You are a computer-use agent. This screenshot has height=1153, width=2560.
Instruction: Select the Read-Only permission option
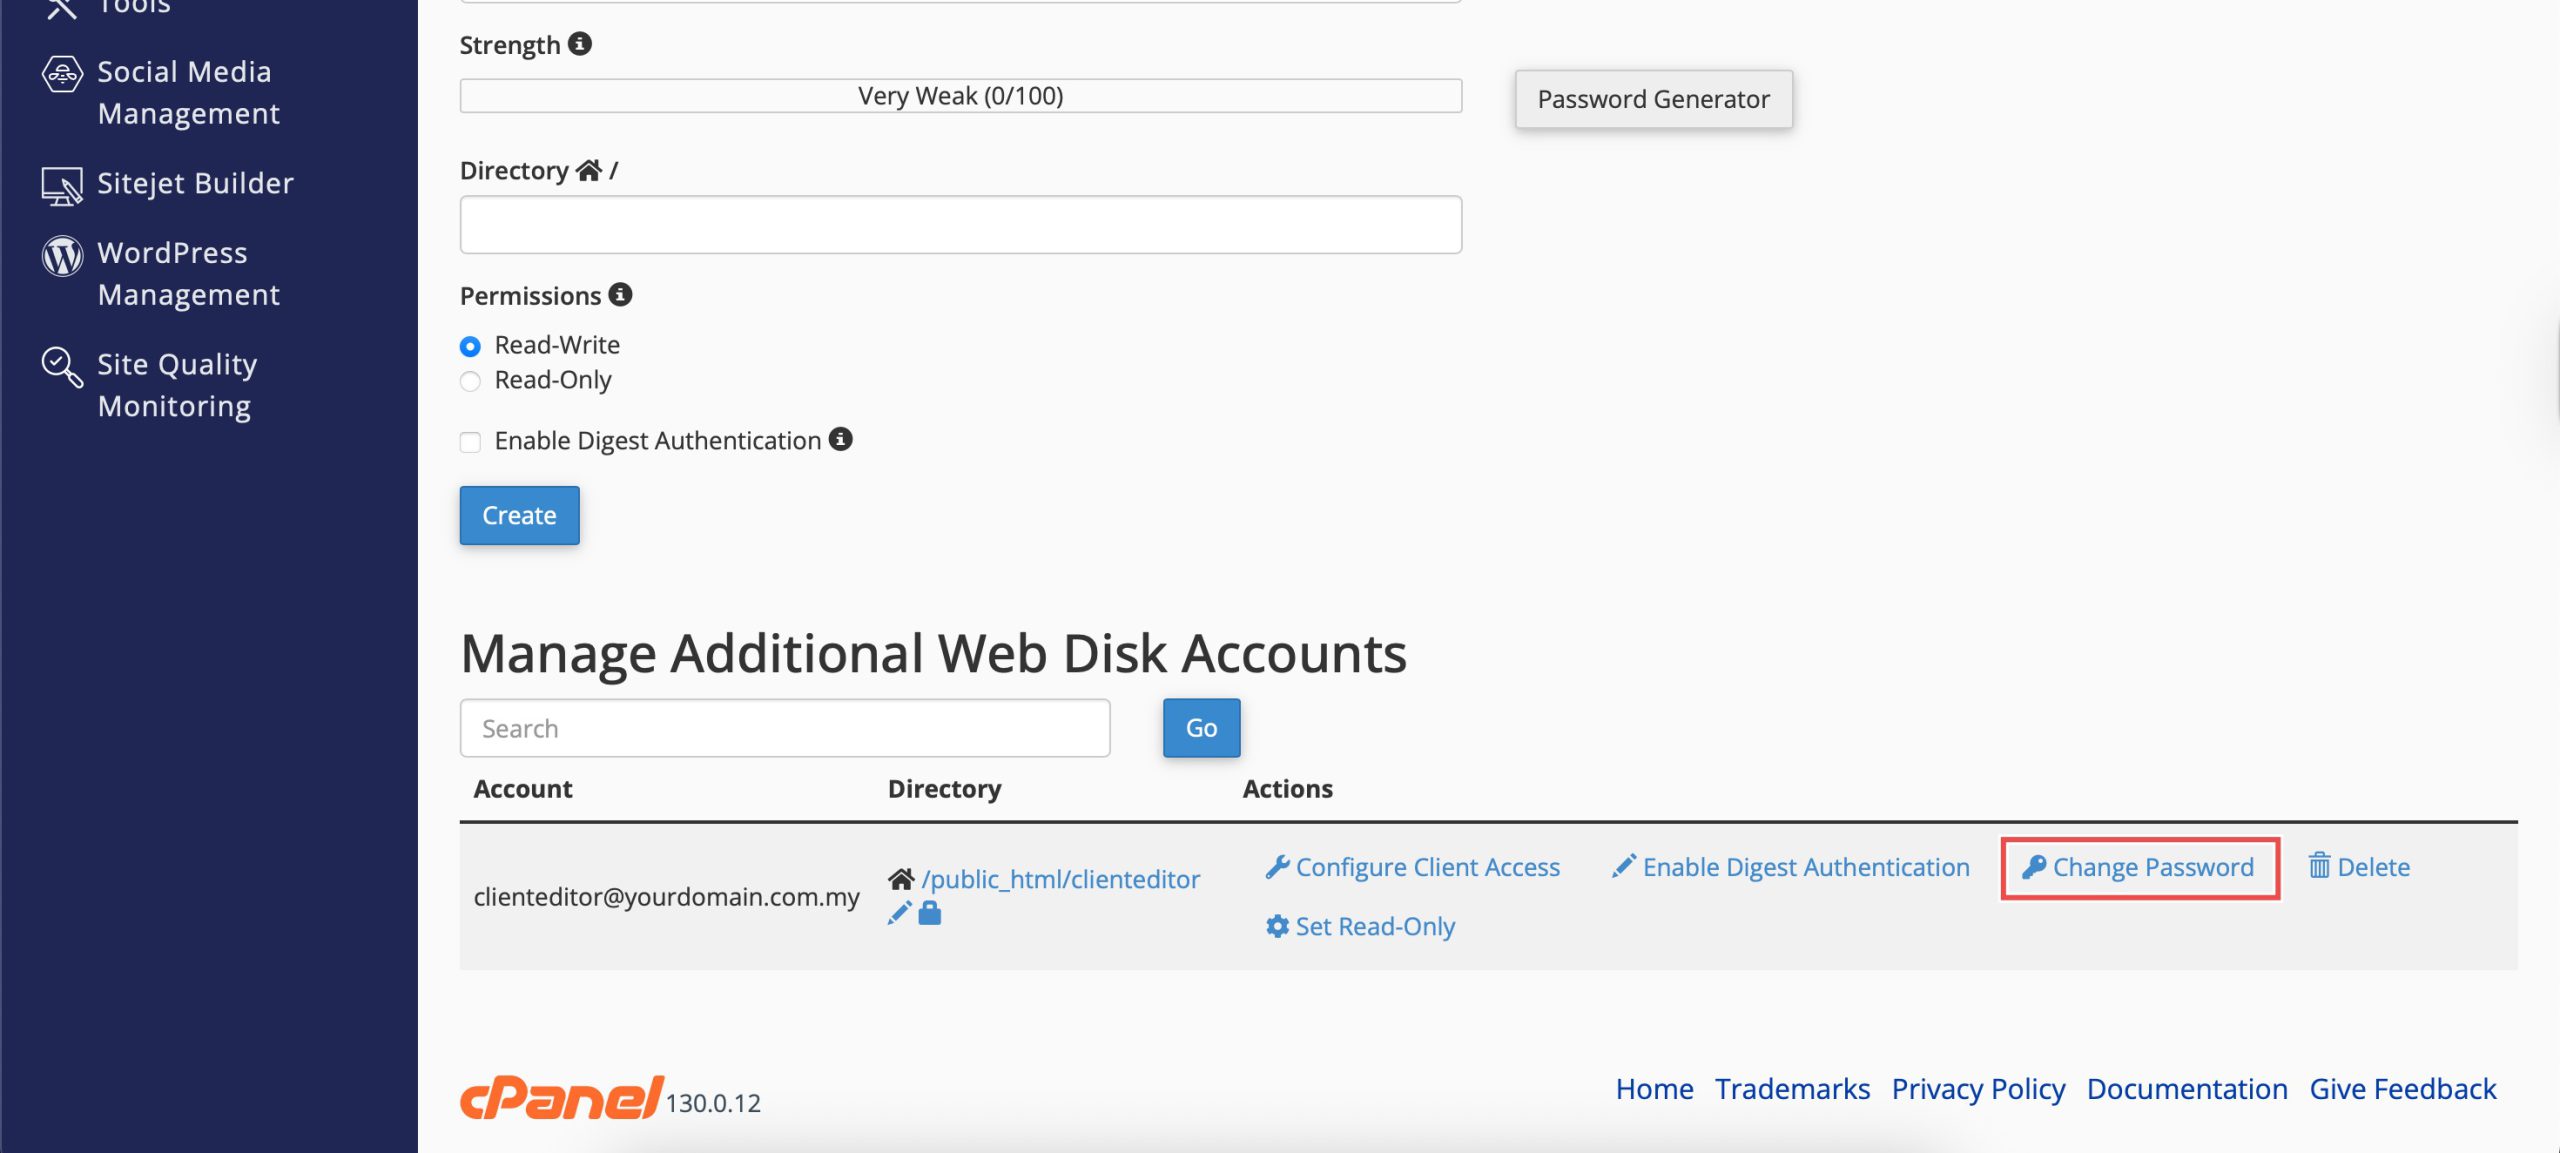pos(470,381)
